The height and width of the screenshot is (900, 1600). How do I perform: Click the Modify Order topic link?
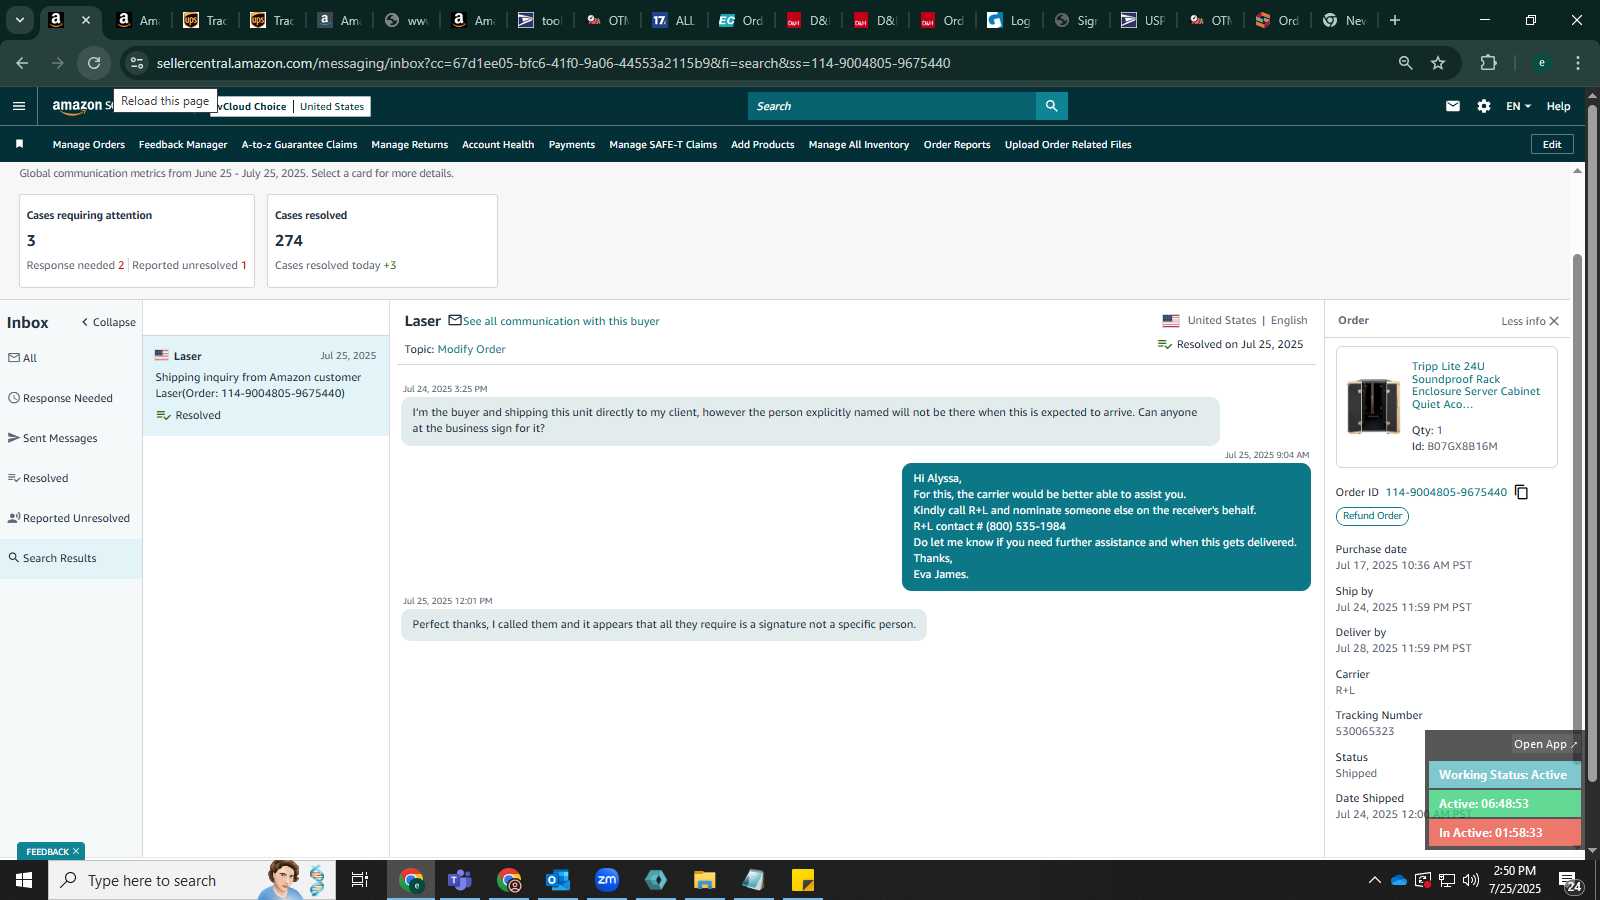(x=471, y=349)
